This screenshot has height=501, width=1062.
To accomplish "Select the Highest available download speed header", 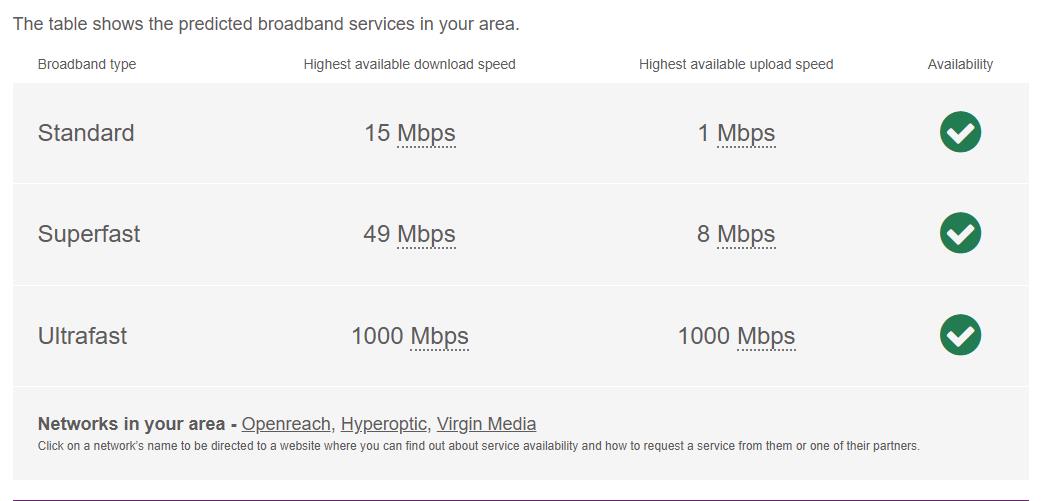I will [x=410, y=64].
